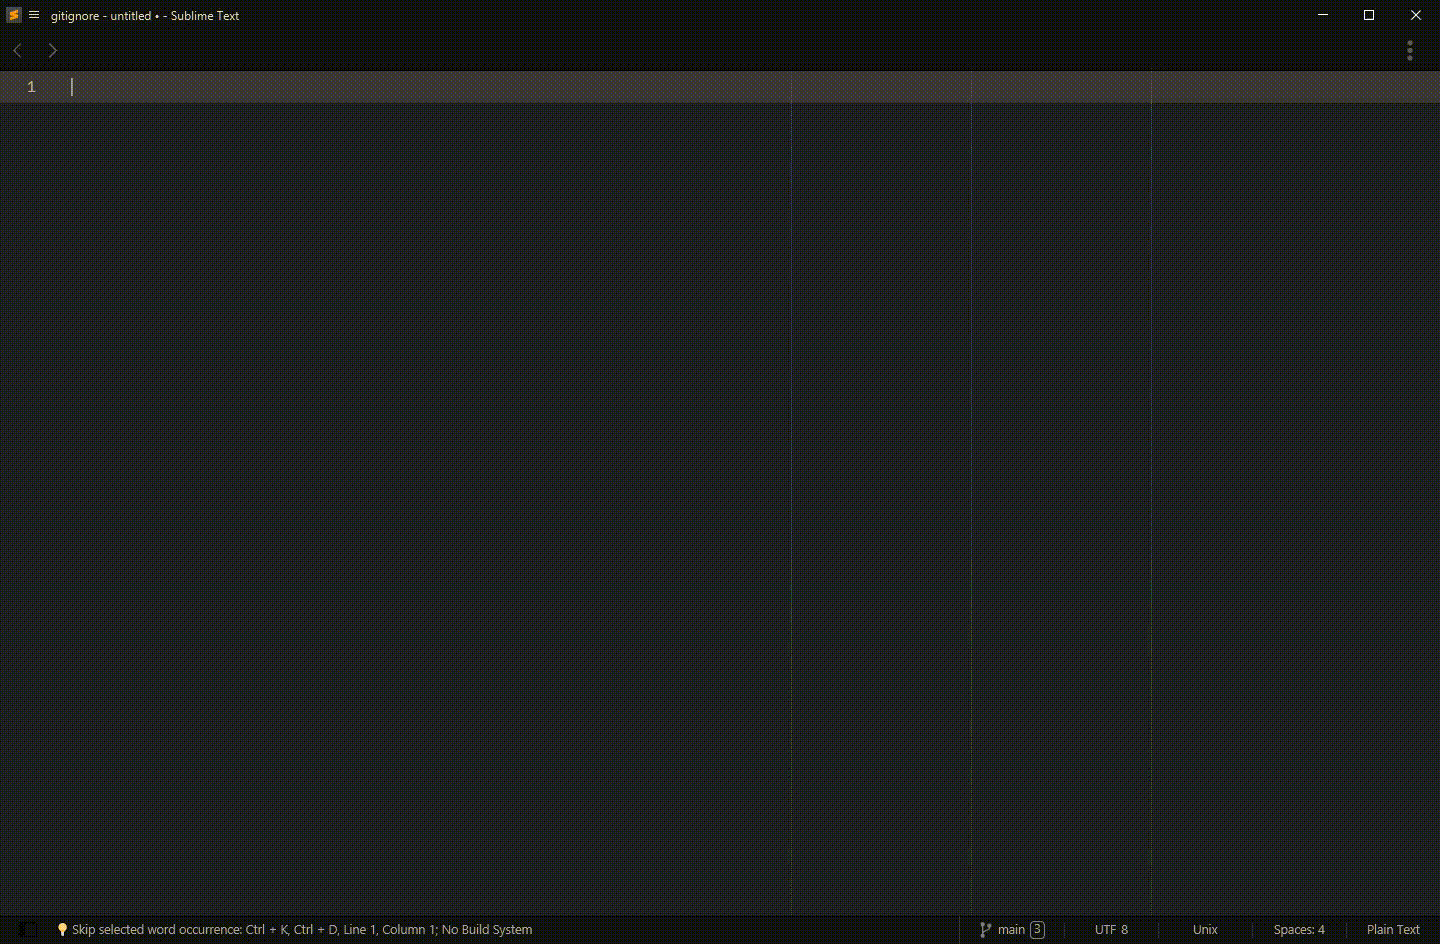Jump forward with the right arrow
This screenshot has width=1440, height=944.
click(x=53, y=50)
